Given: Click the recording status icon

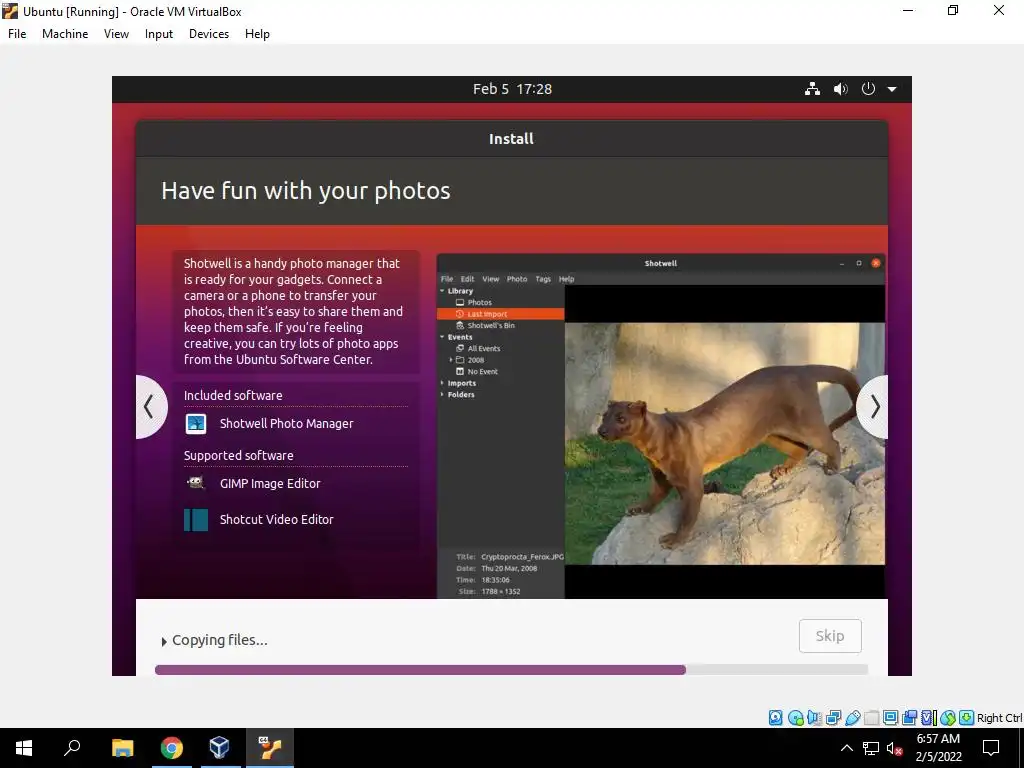Looking at the screenshot, I should (x=909, y=718).
